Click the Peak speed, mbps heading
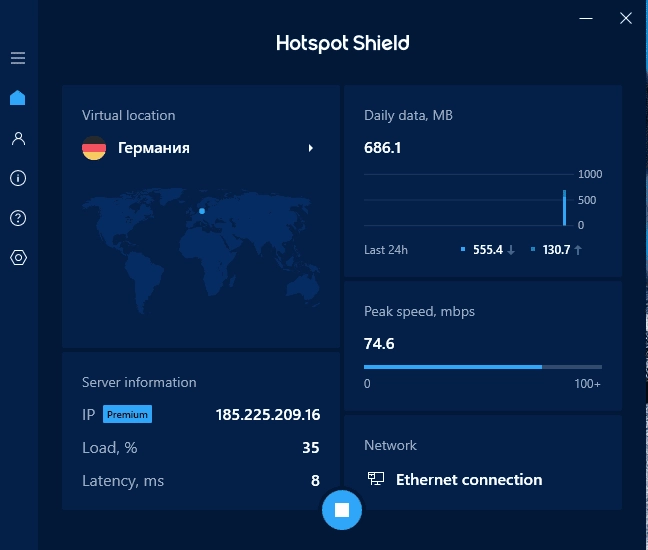The image size is (648, 550). [x=419, y=312]
